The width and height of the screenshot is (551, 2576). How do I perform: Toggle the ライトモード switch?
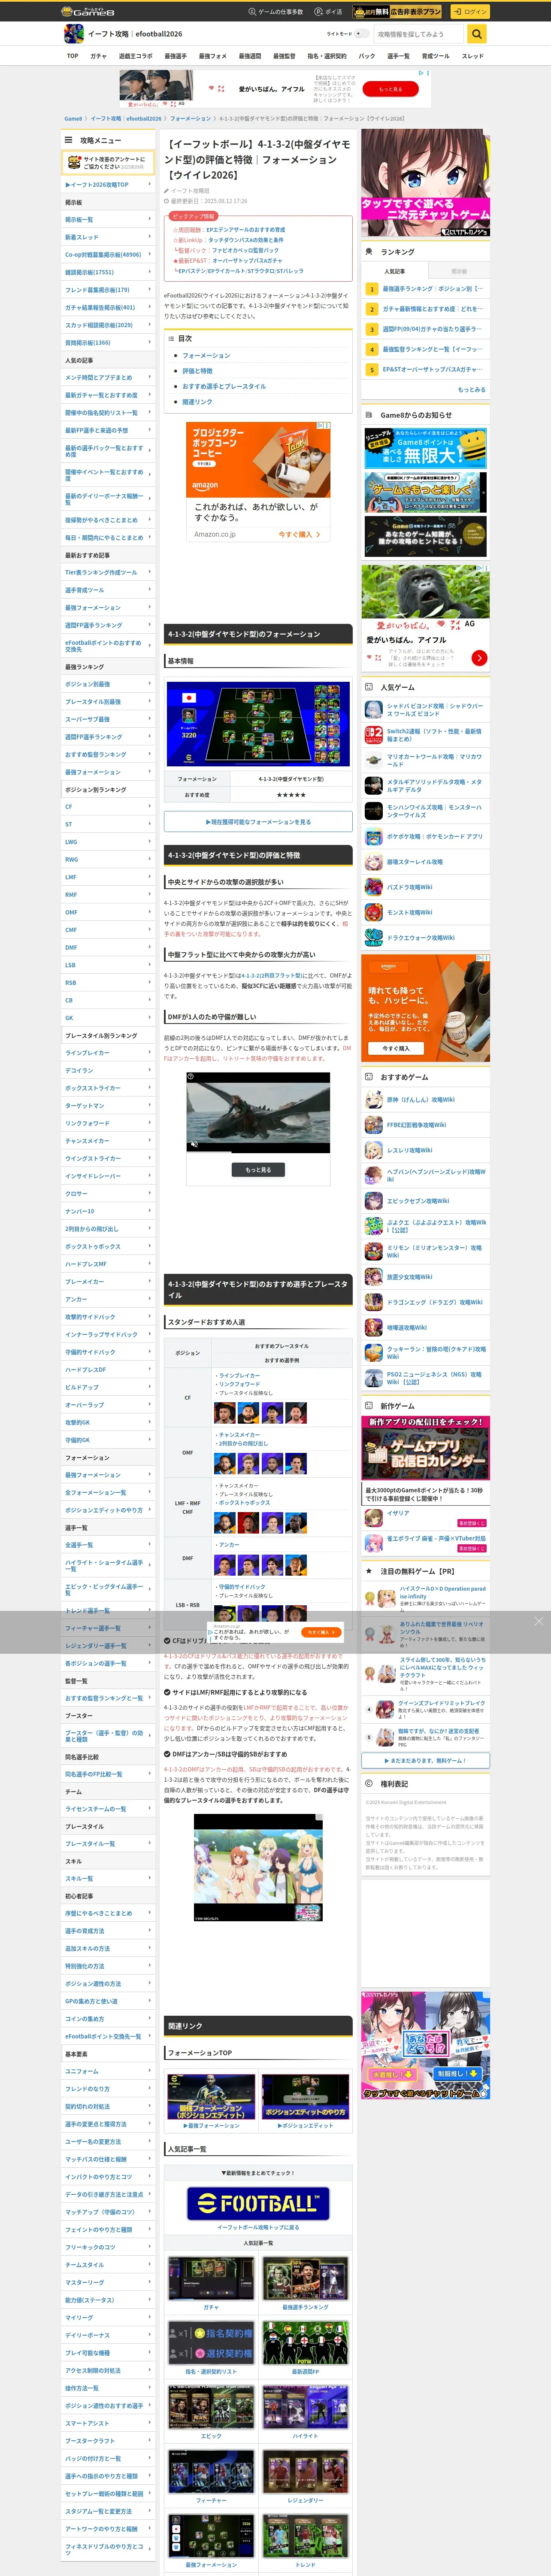click(362, 34)
